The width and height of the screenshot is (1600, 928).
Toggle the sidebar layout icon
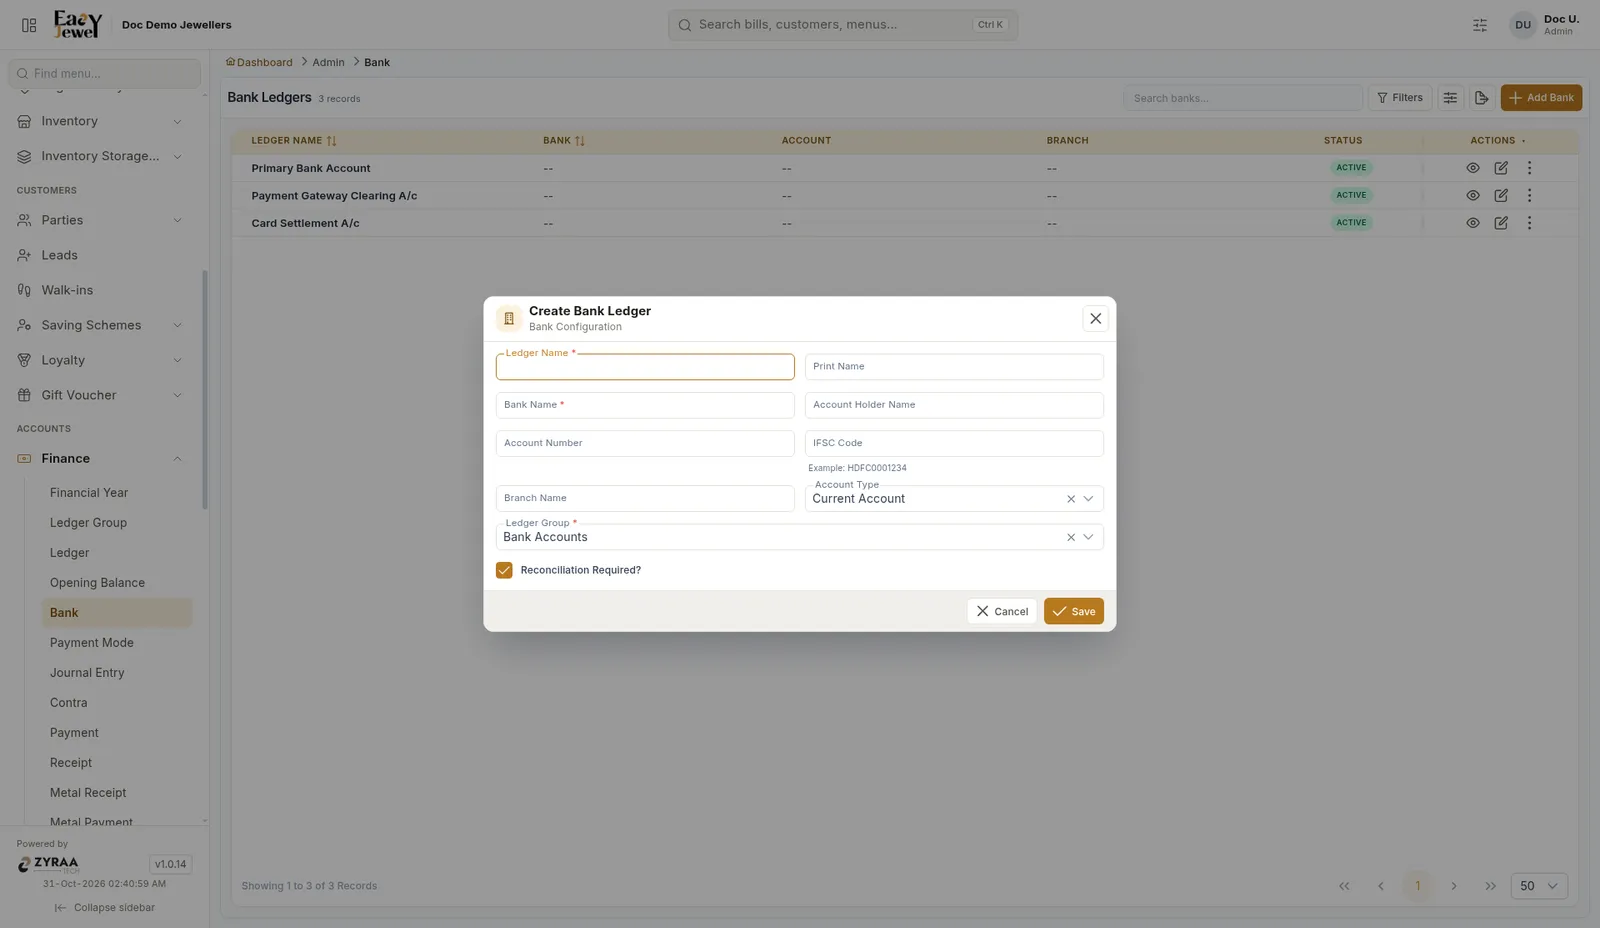29,25
